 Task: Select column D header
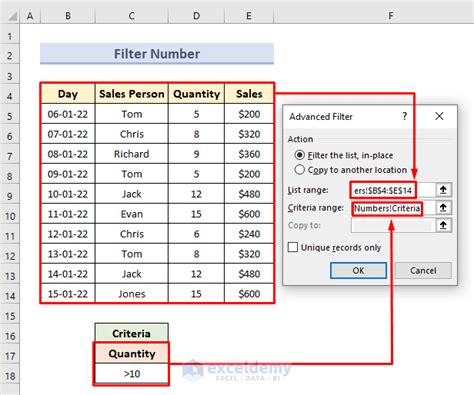coord(197,16)
